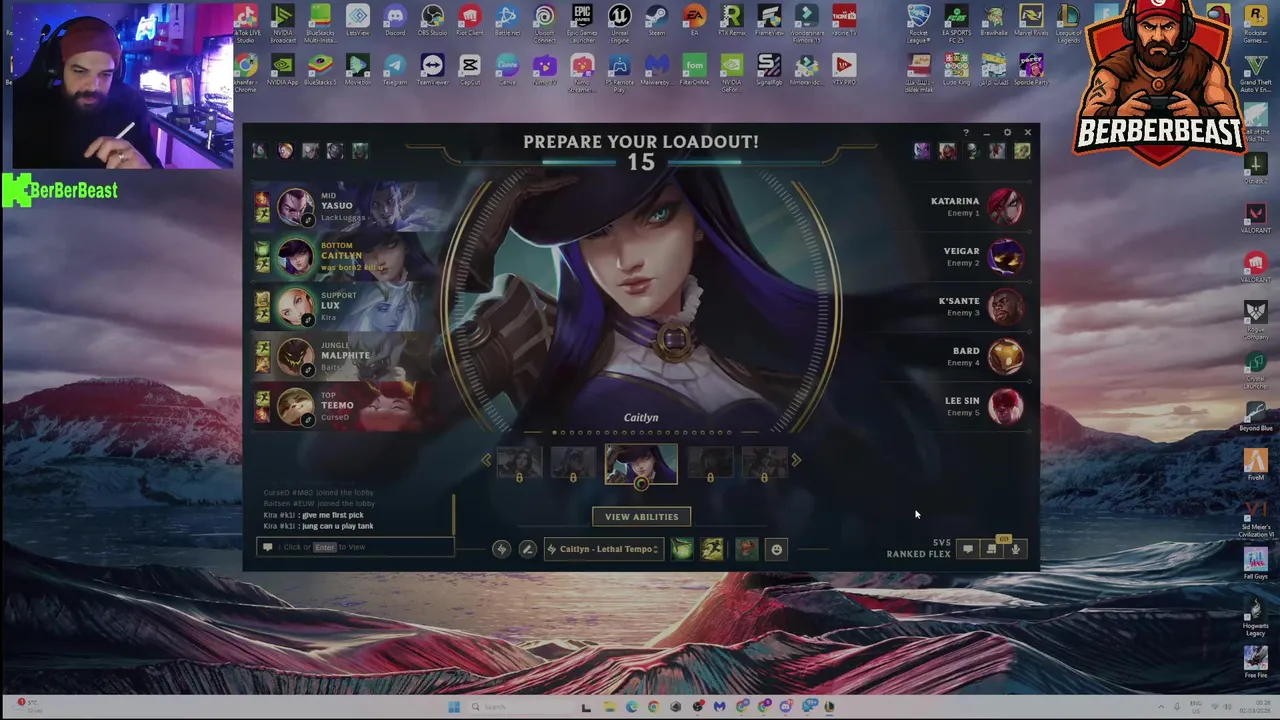Select the first locked skin thumbnail
1280x720 pixels.
[x=519, y=463]
